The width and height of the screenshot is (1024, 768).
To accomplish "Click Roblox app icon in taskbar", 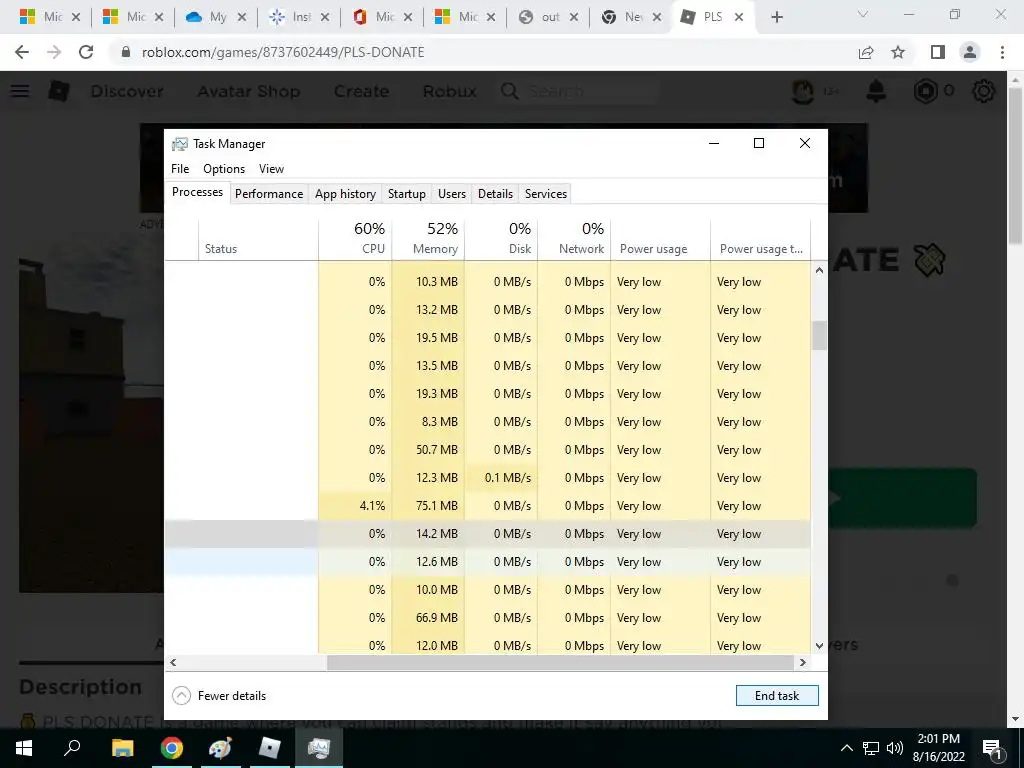I will [269, 748].
